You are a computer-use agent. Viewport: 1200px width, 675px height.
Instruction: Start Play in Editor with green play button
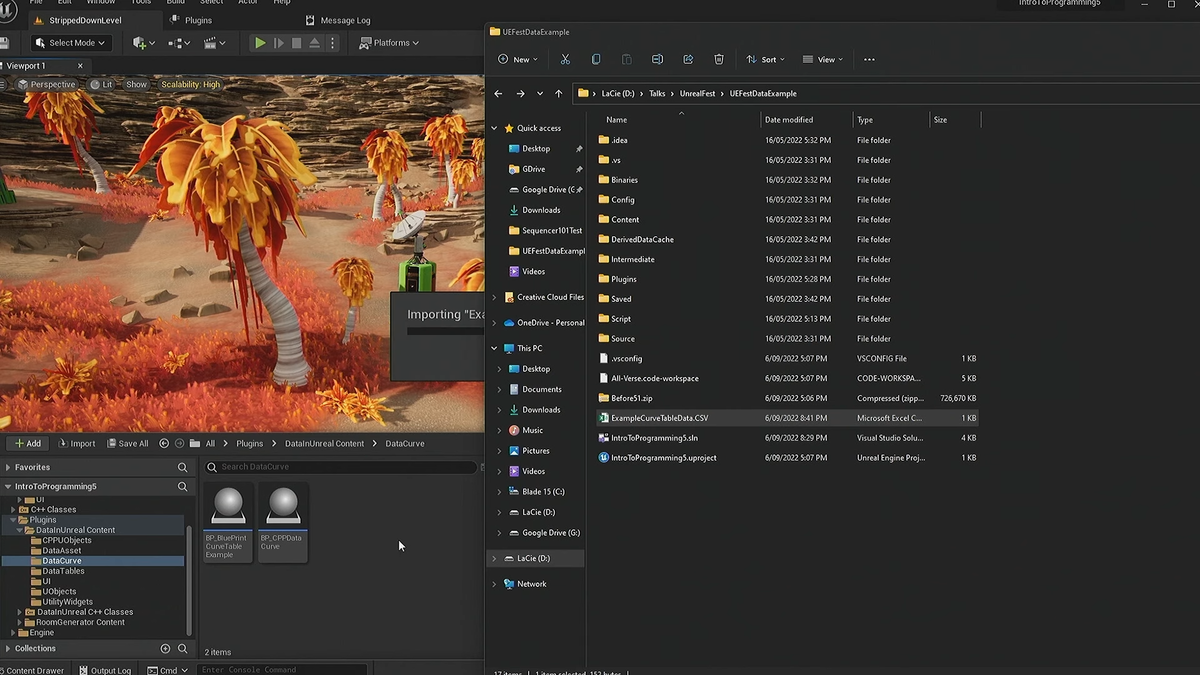point(260,43)
